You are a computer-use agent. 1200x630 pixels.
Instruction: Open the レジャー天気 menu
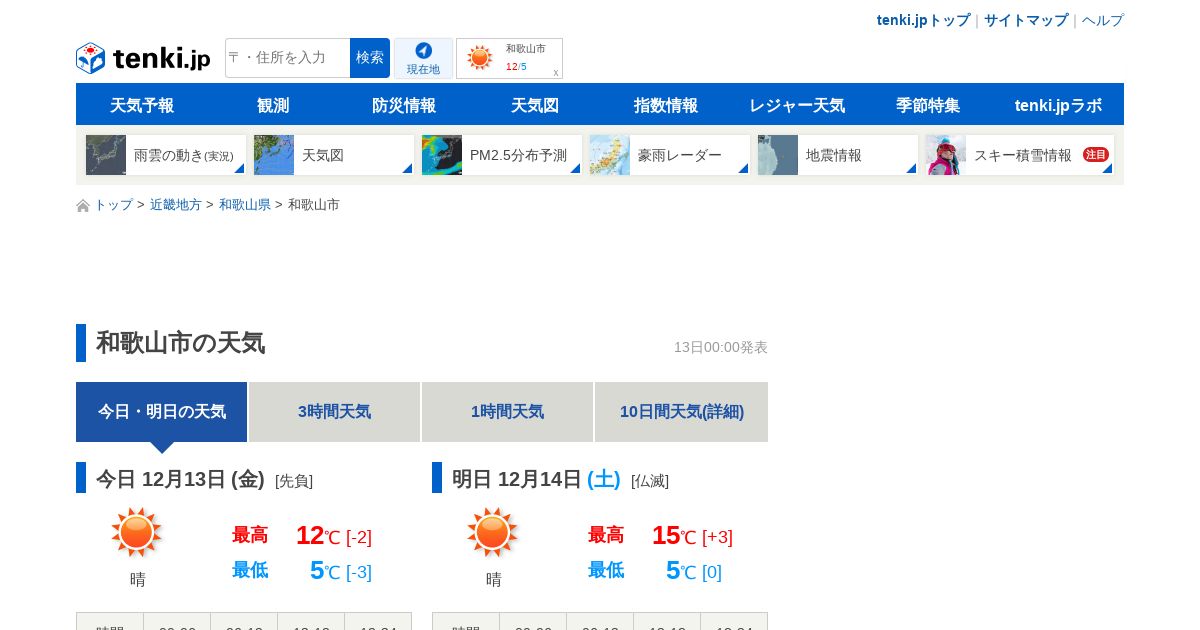click(x=797, y=104)
